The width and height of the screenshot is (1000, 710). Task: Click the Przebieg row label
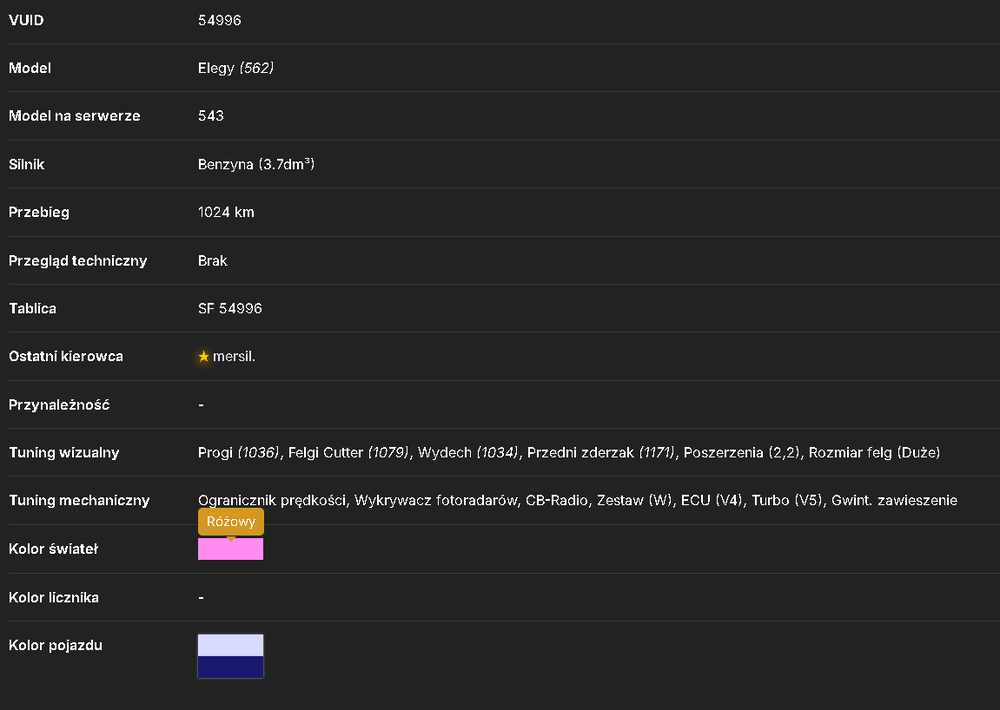[39, 212]
